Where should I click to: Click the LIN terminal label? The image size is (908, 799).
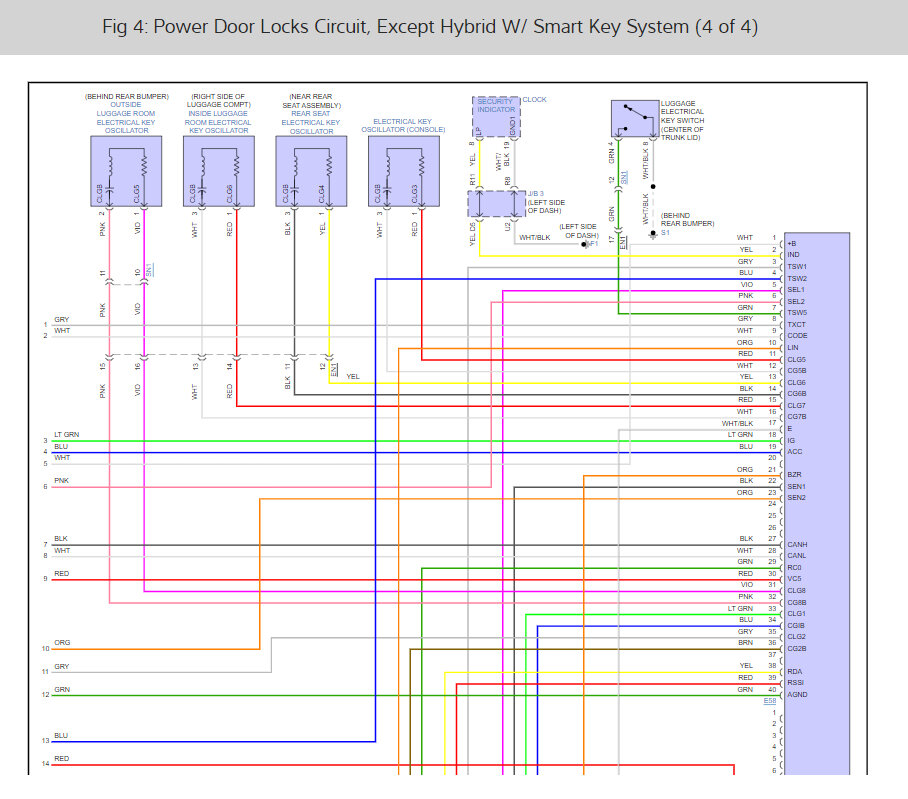tap(793, 348)
